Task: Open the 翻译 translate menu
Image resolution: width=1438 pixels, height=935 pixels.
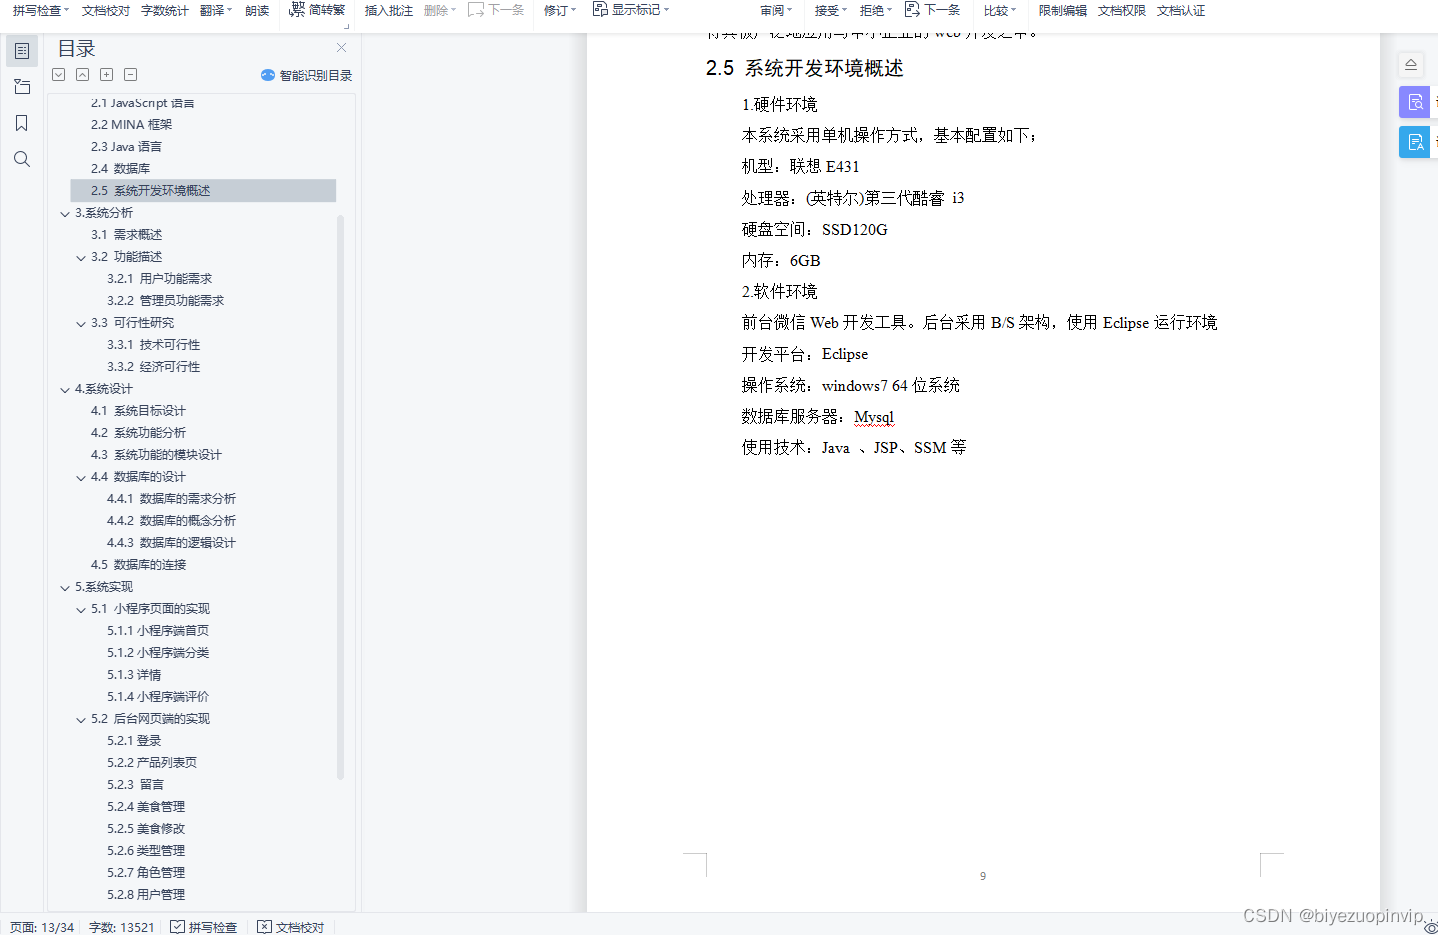Action: click(214, 10)
